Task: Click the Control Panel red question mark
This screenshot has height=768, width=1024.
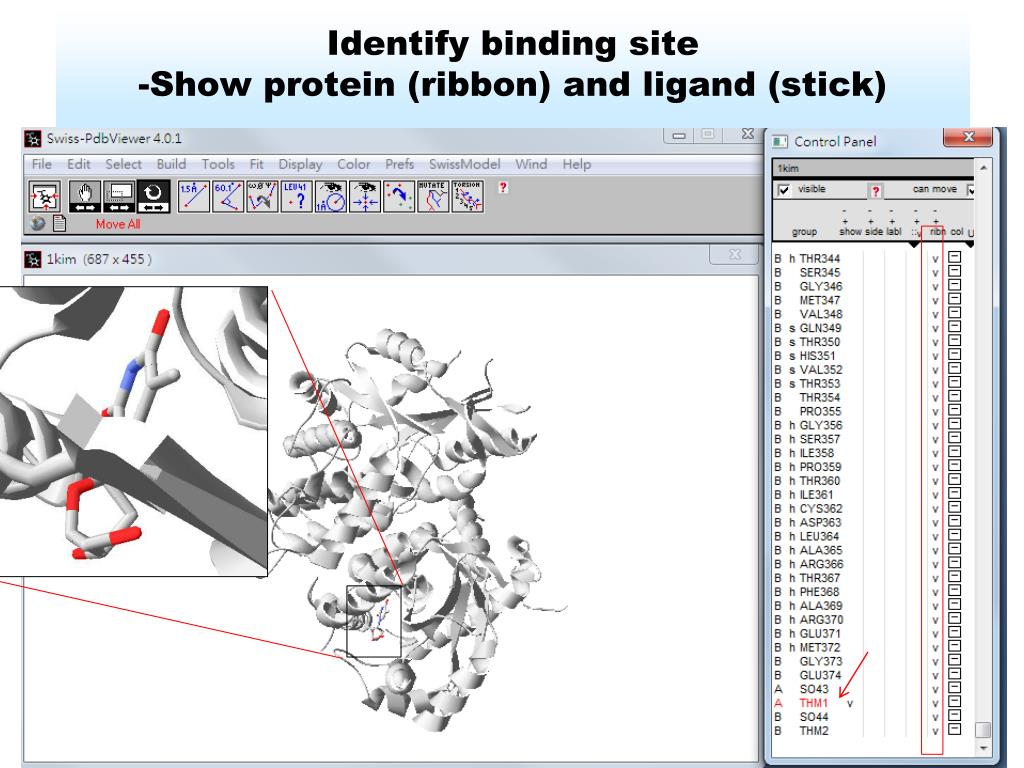Action: click(876, 191)
